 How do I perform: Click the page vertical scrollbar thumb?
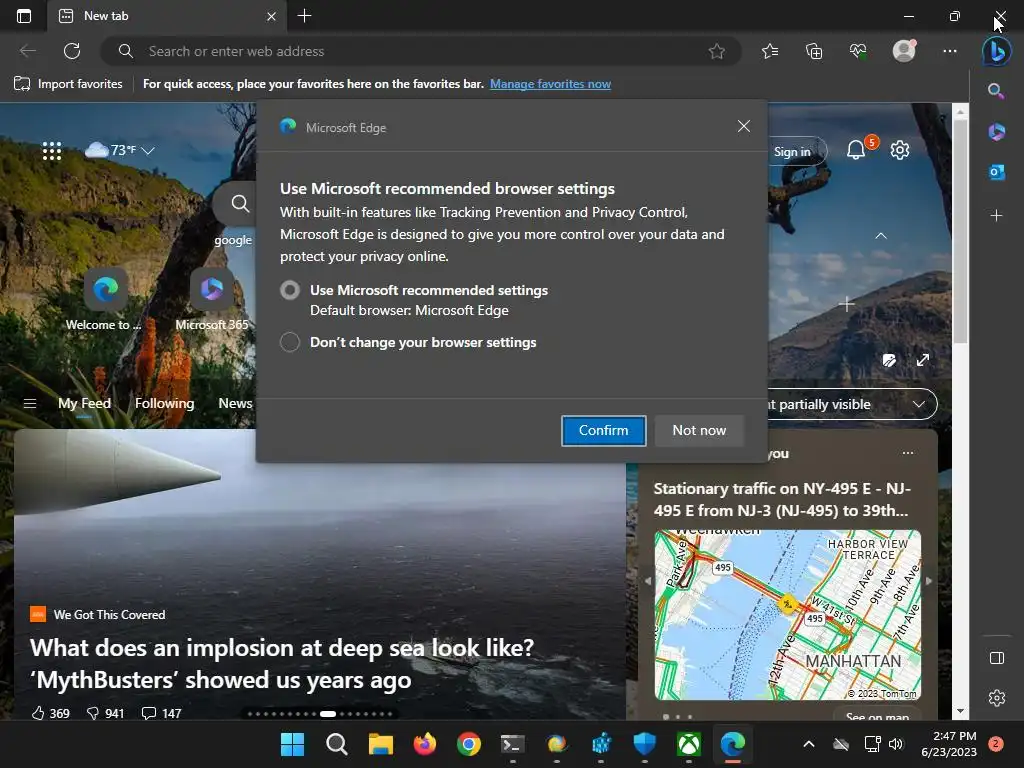click(960, 231)
